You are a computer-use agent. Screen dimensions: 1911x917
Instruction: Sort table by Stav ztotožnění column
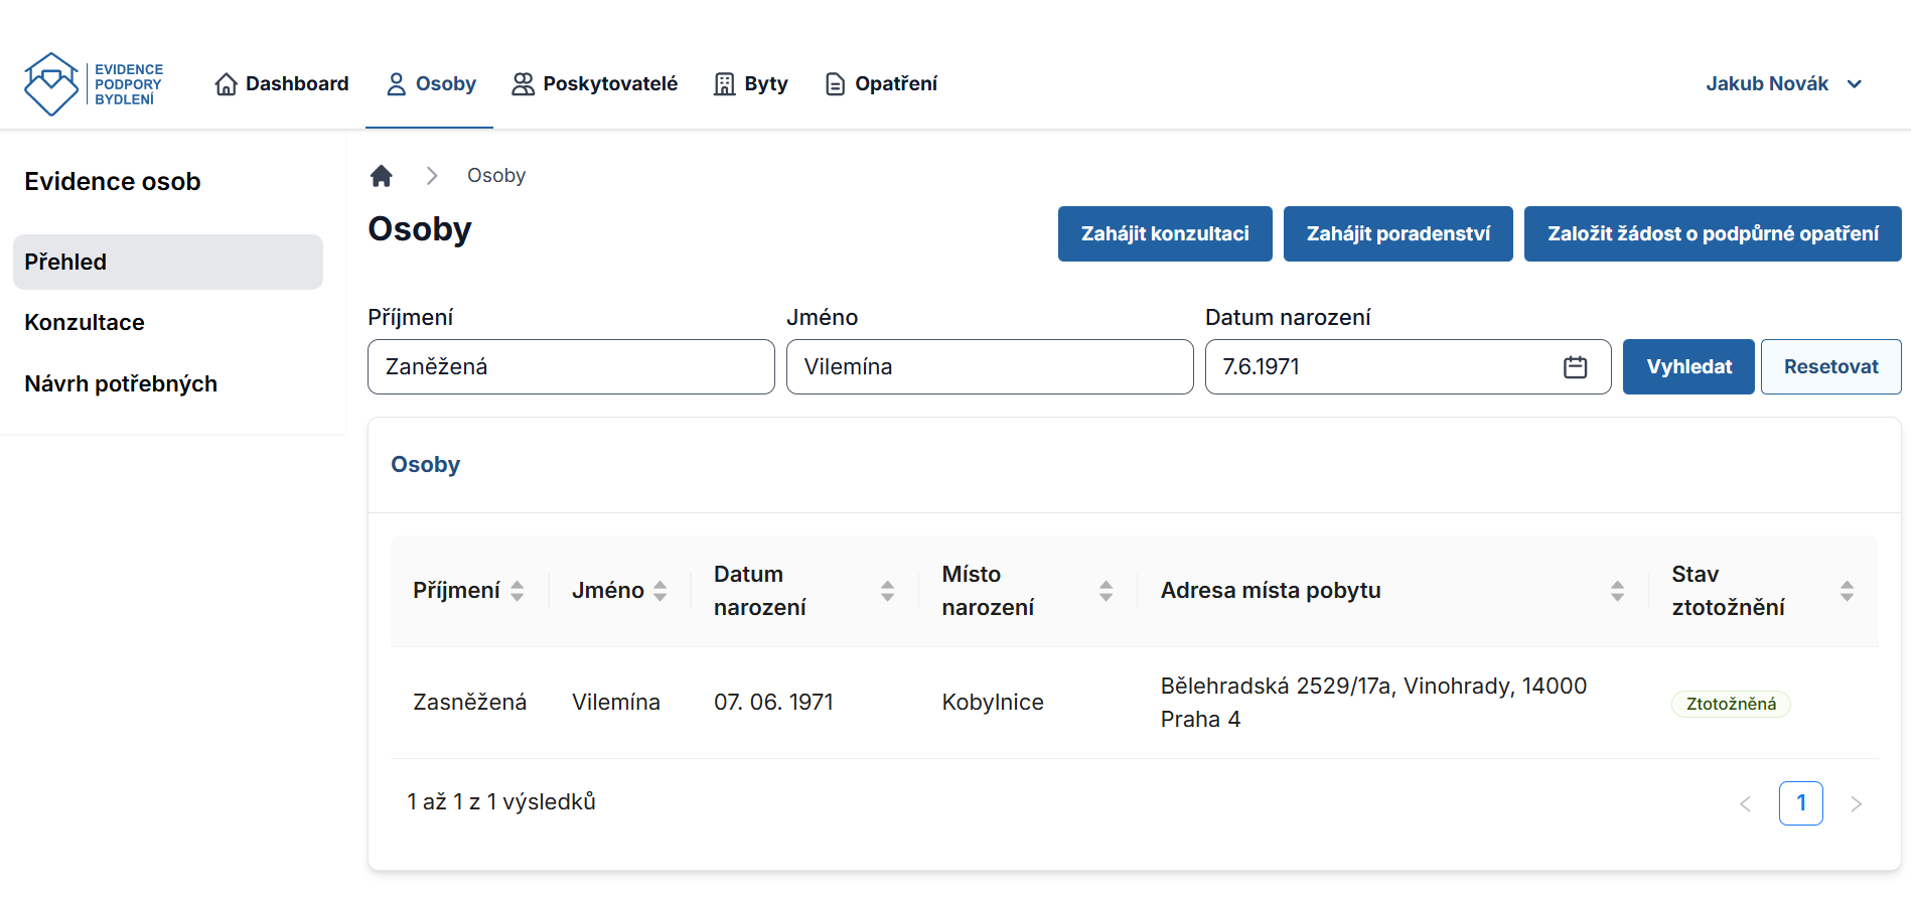1846,591
